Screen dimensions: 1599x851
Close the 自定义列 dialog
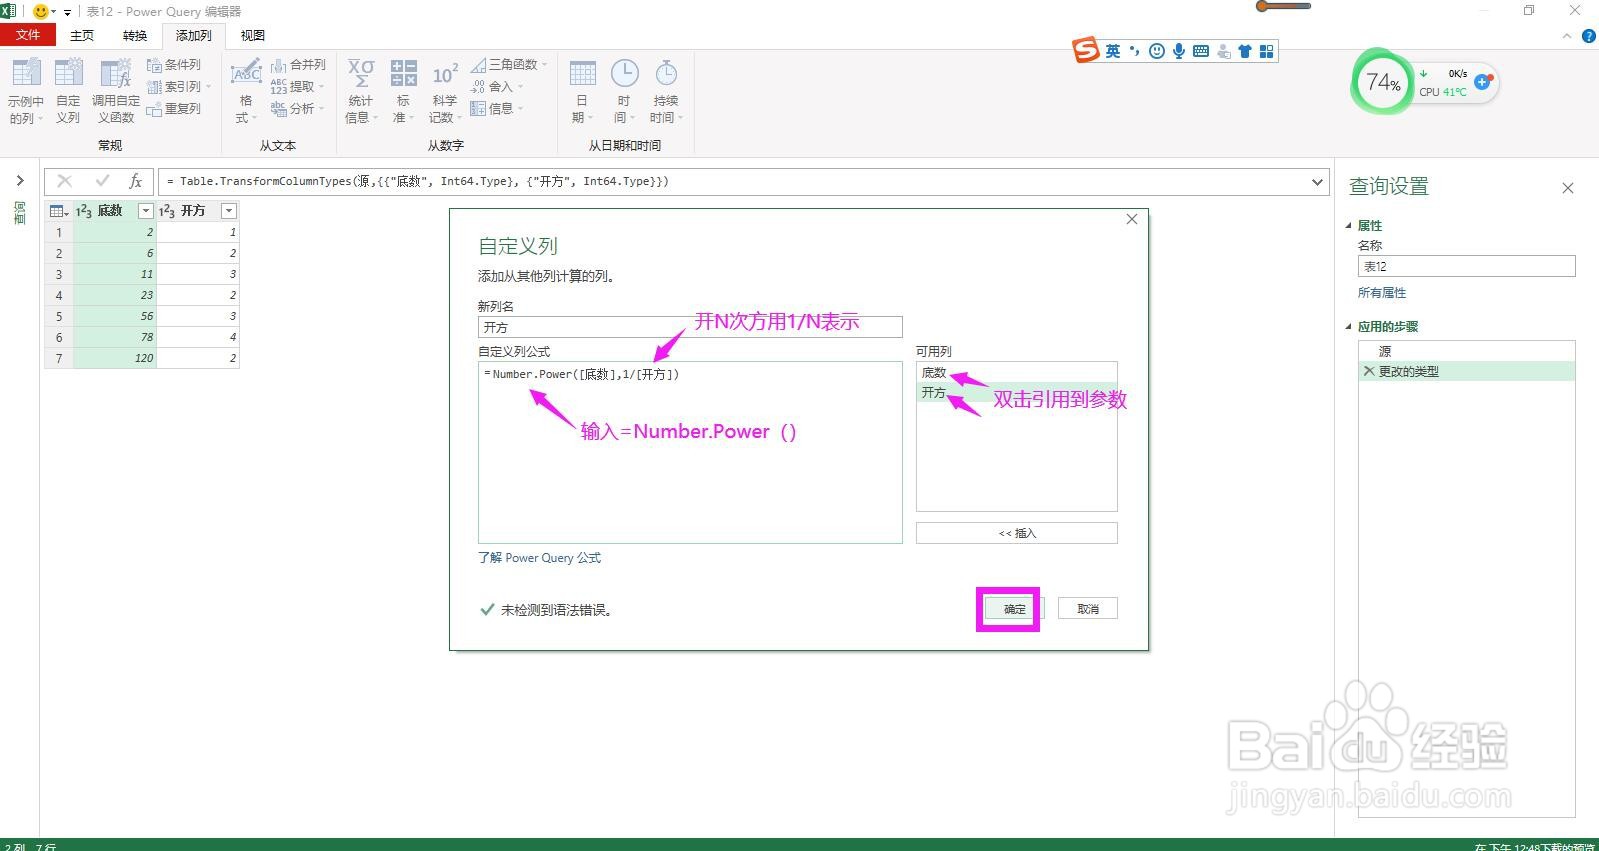(x=1132, y=219)
